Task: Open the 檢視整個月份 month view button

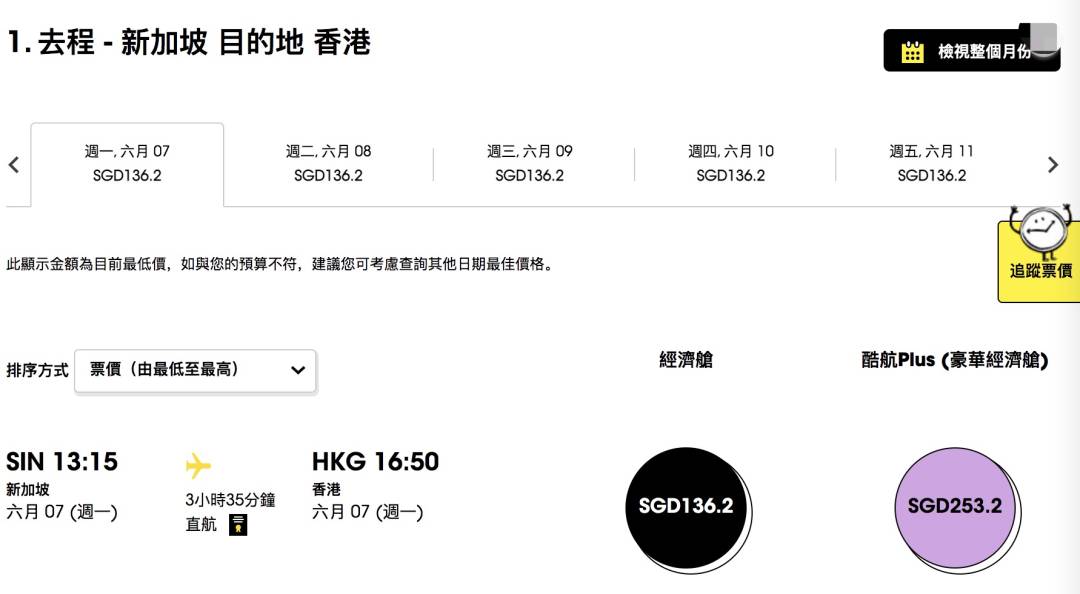Action: 971,50
